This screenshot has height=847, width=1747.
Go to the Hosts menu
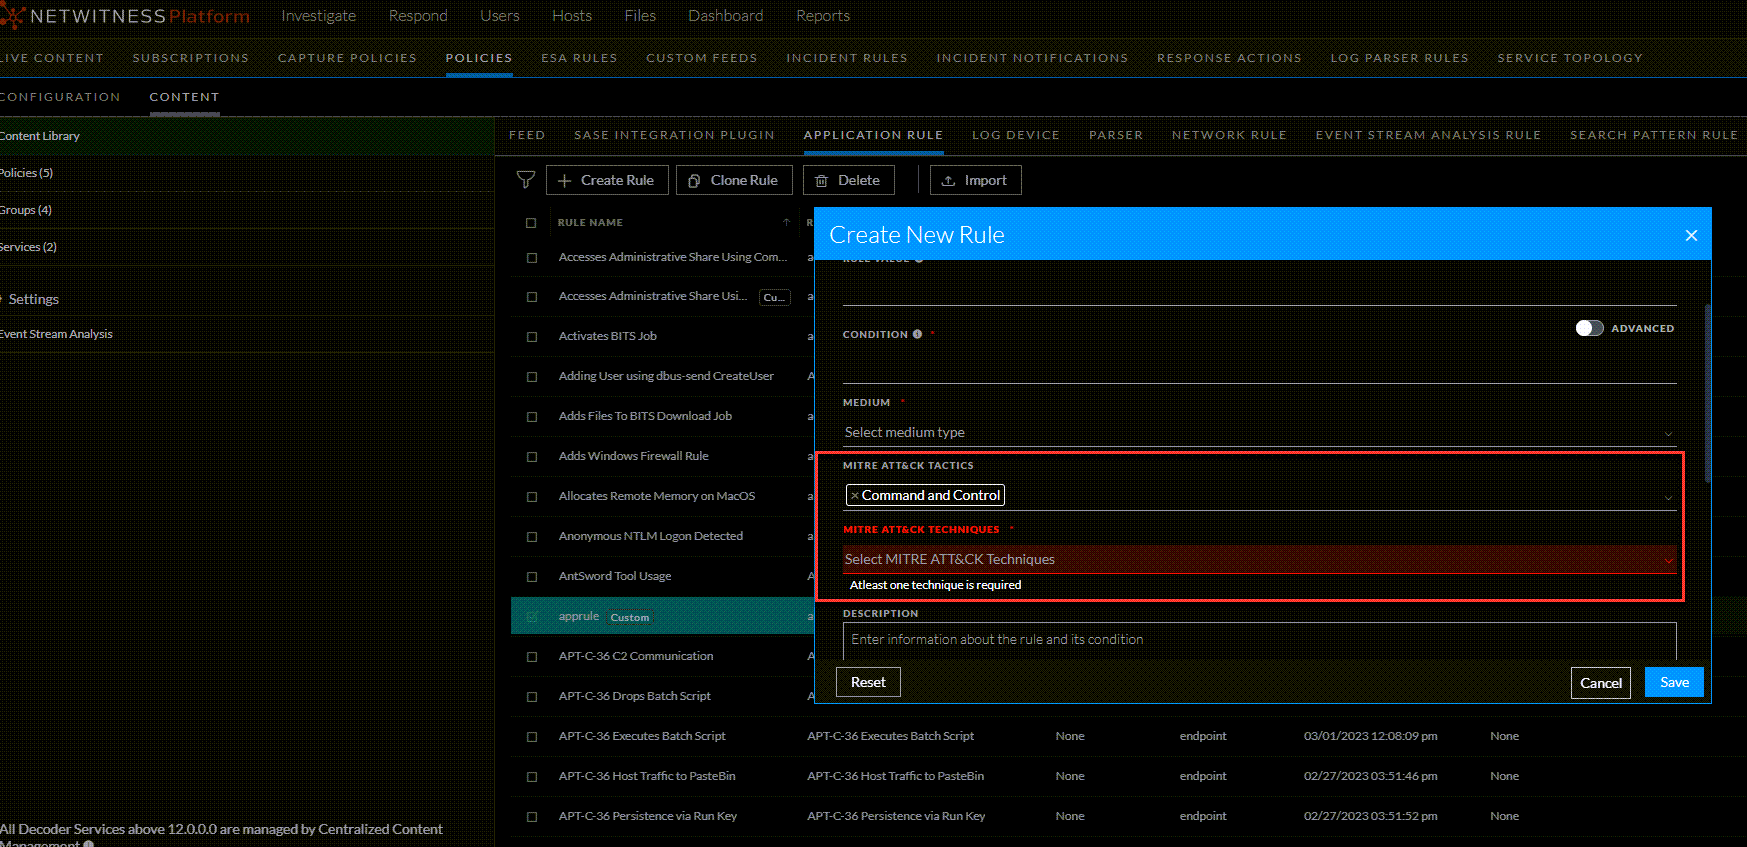click(x=572, y=16)
